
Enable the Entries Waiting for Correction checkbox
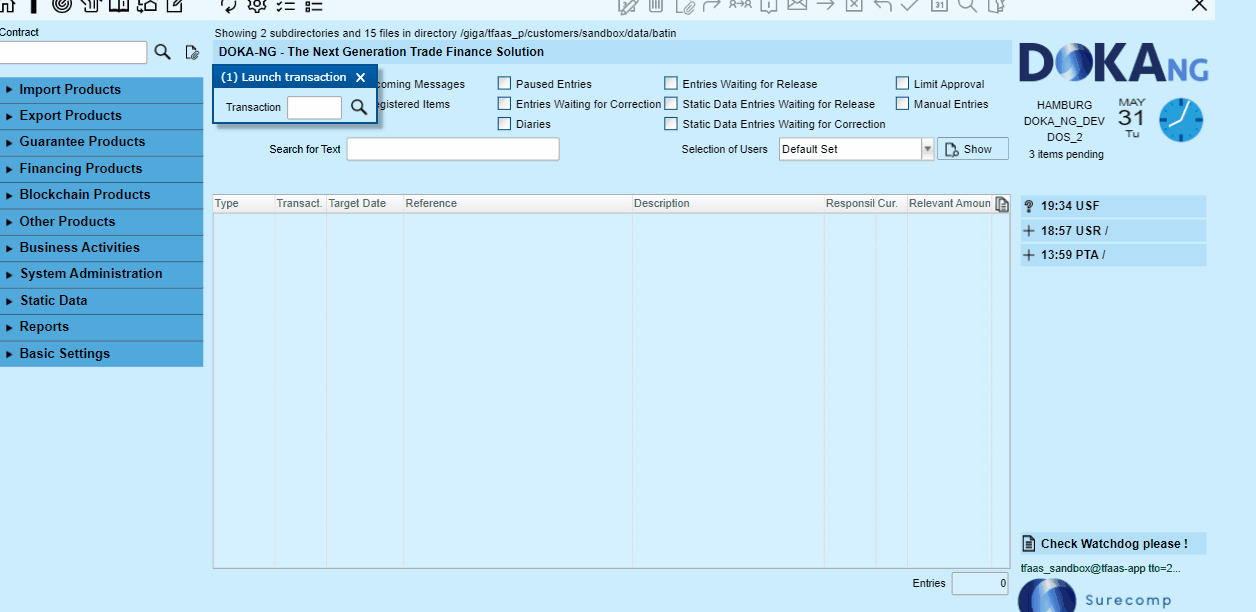pos(505,104)
